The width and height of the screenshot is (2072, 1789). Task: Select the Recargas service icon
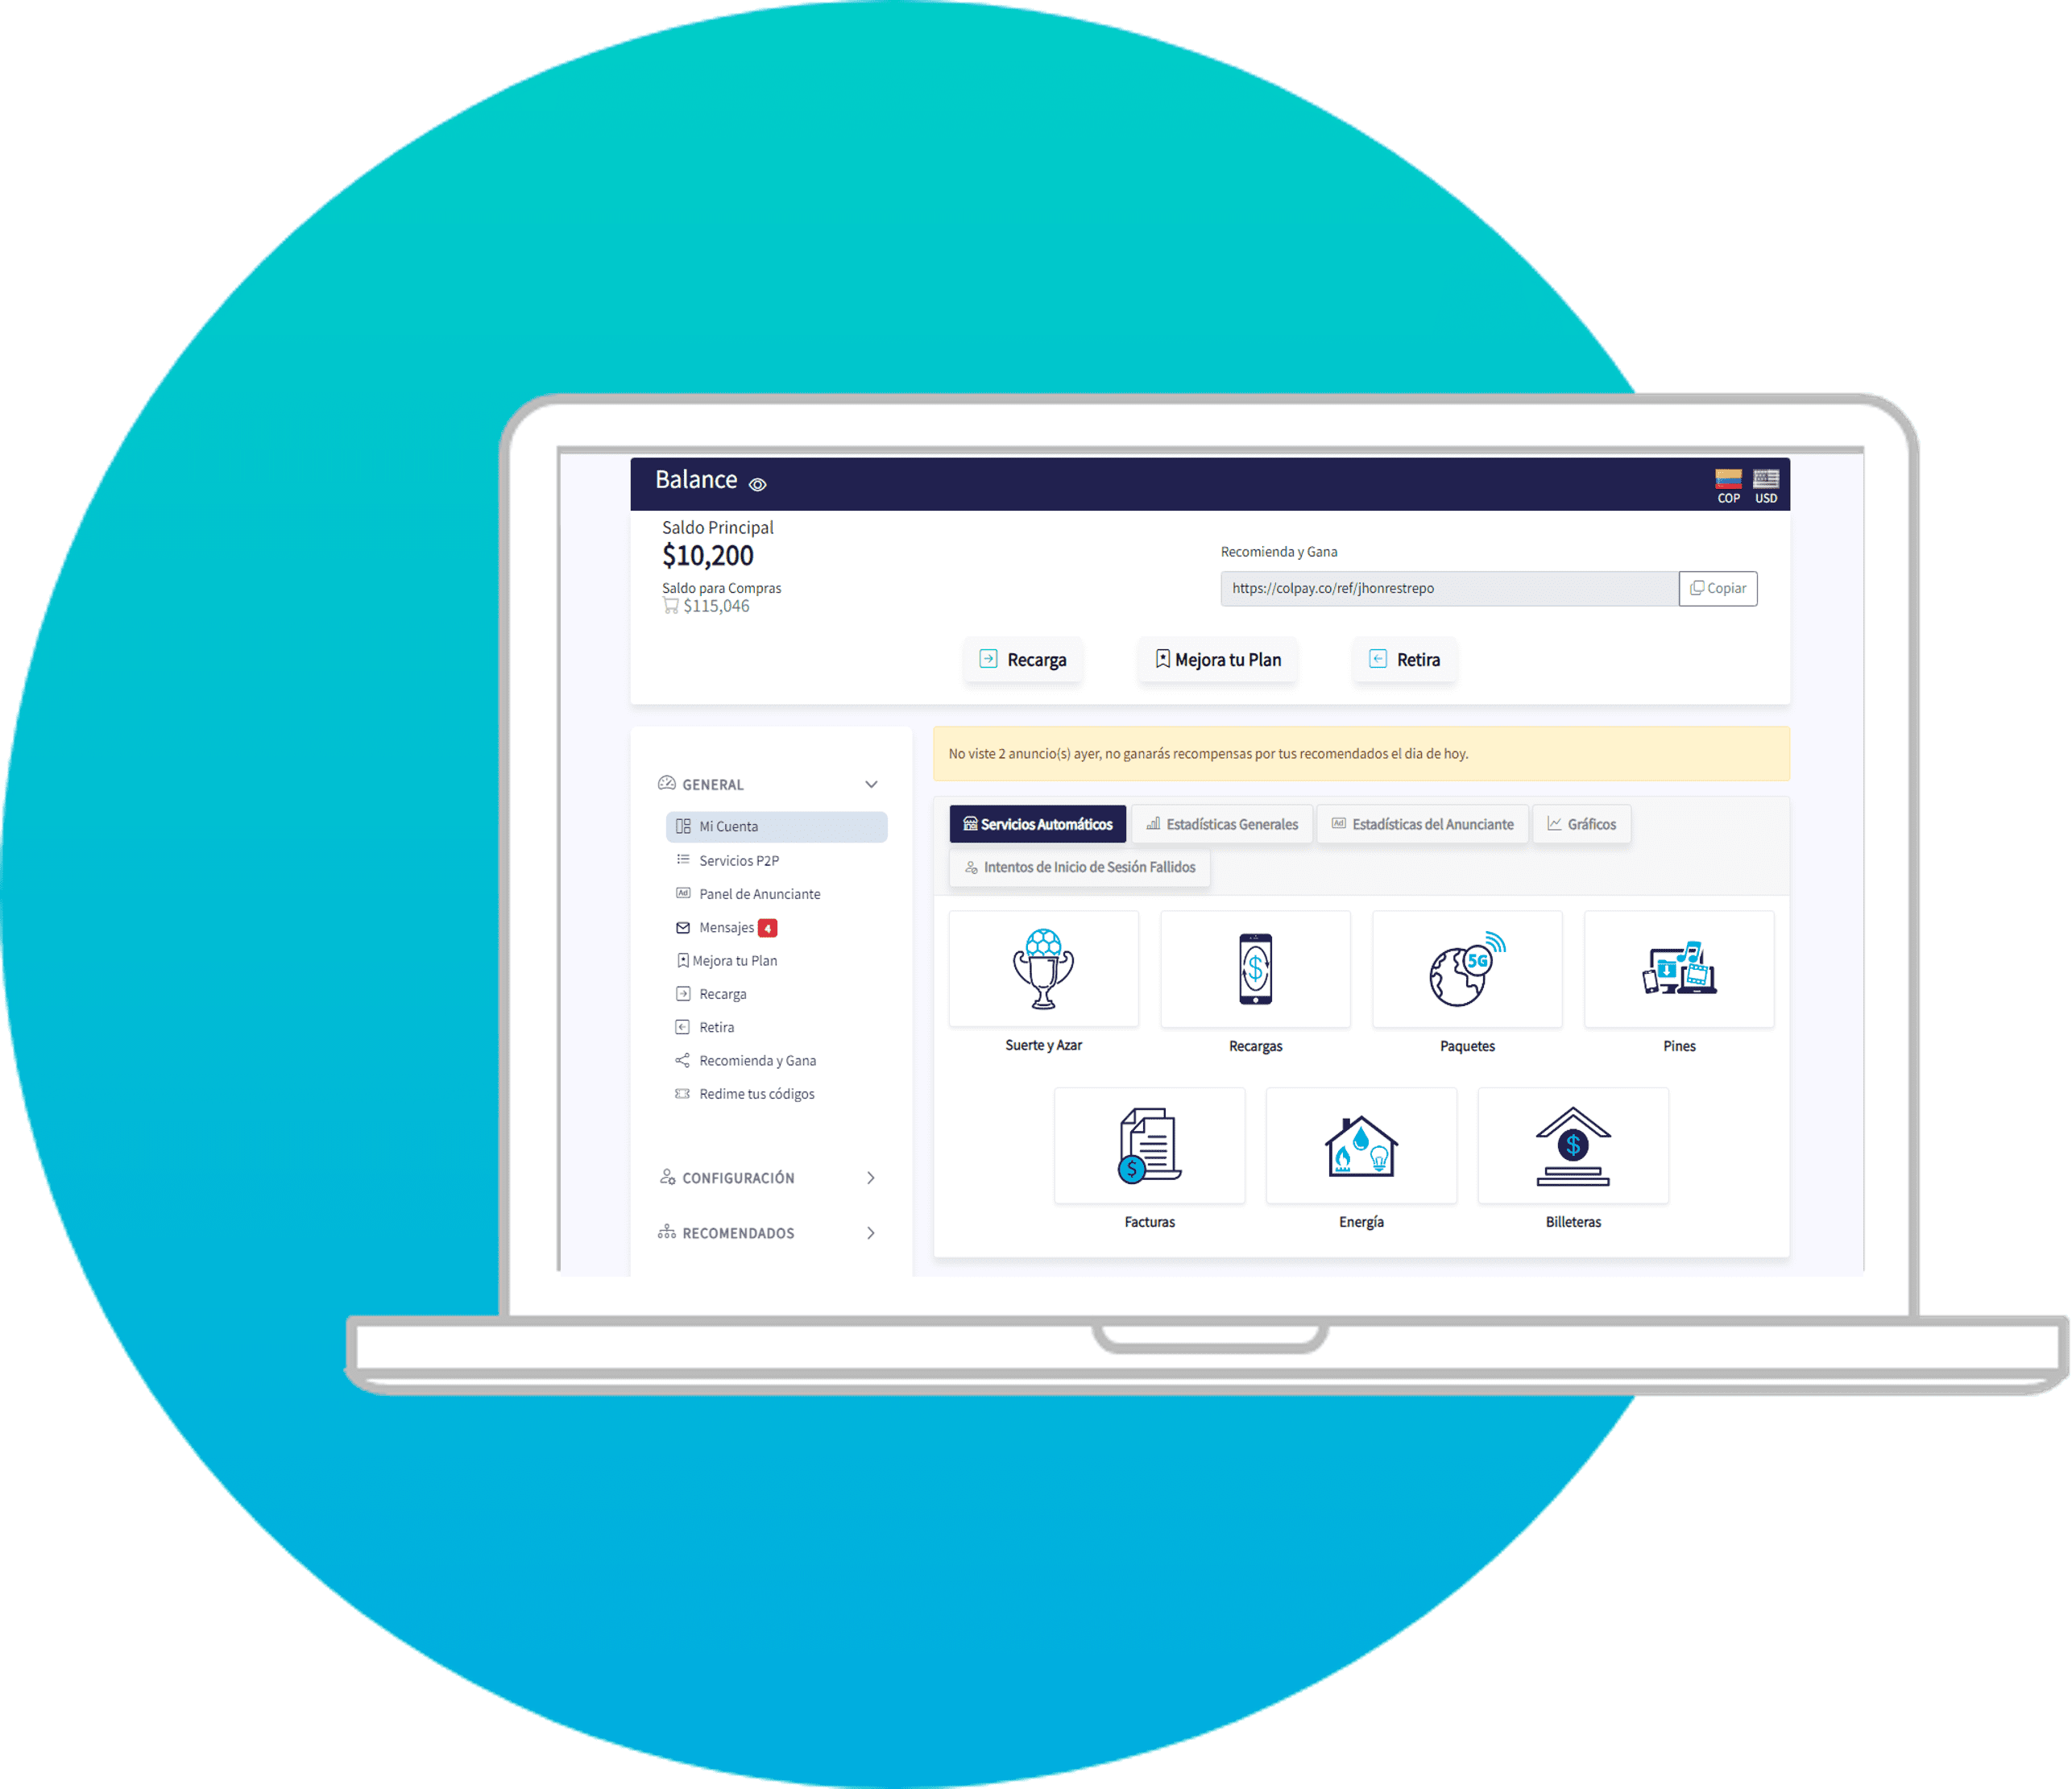pyautogui.click(x=1256, y=979)
